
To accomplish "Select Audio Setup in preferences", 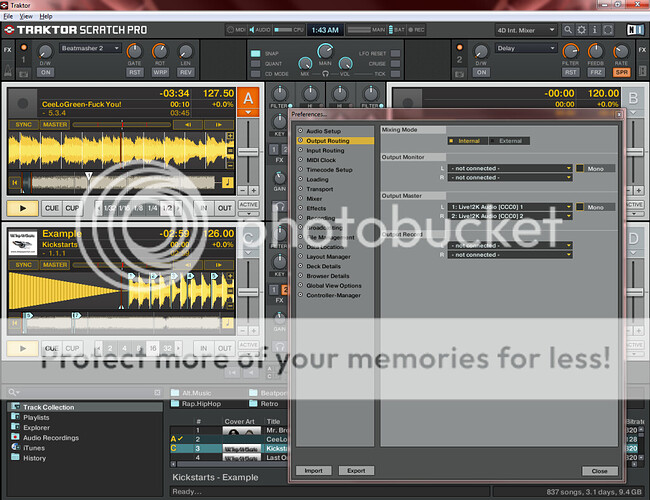I will tap(323, 131).
